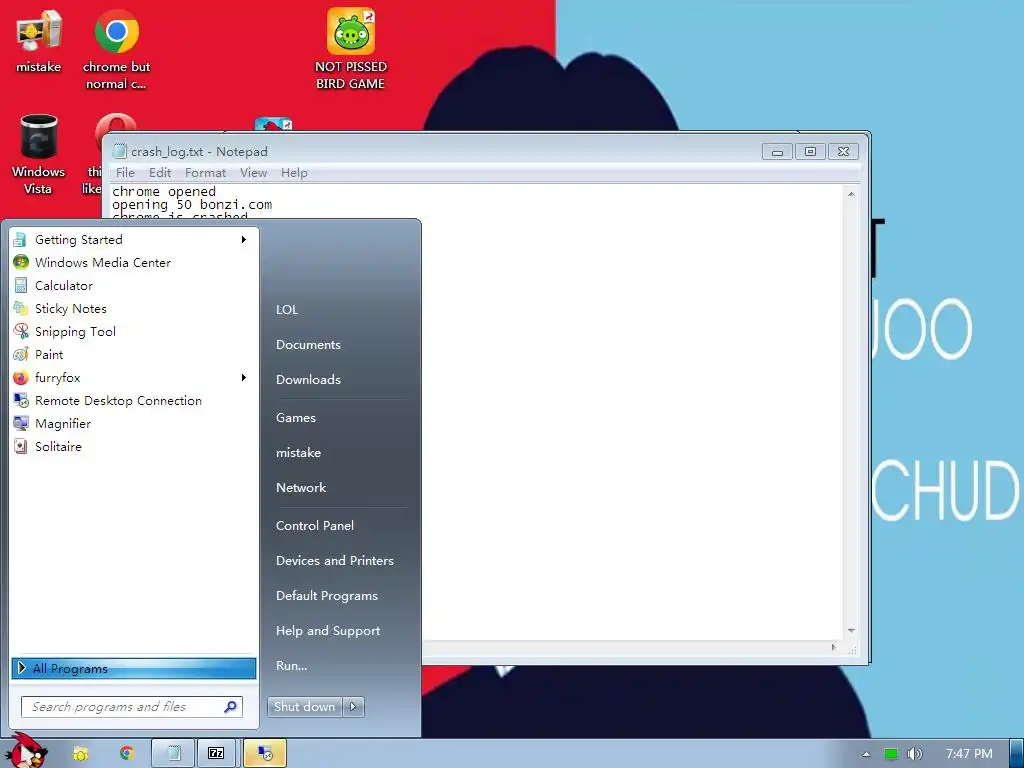Screen dimensions: 1024x768
Task: Open the file explorer taskbar icon
Action: pos(80,754)
